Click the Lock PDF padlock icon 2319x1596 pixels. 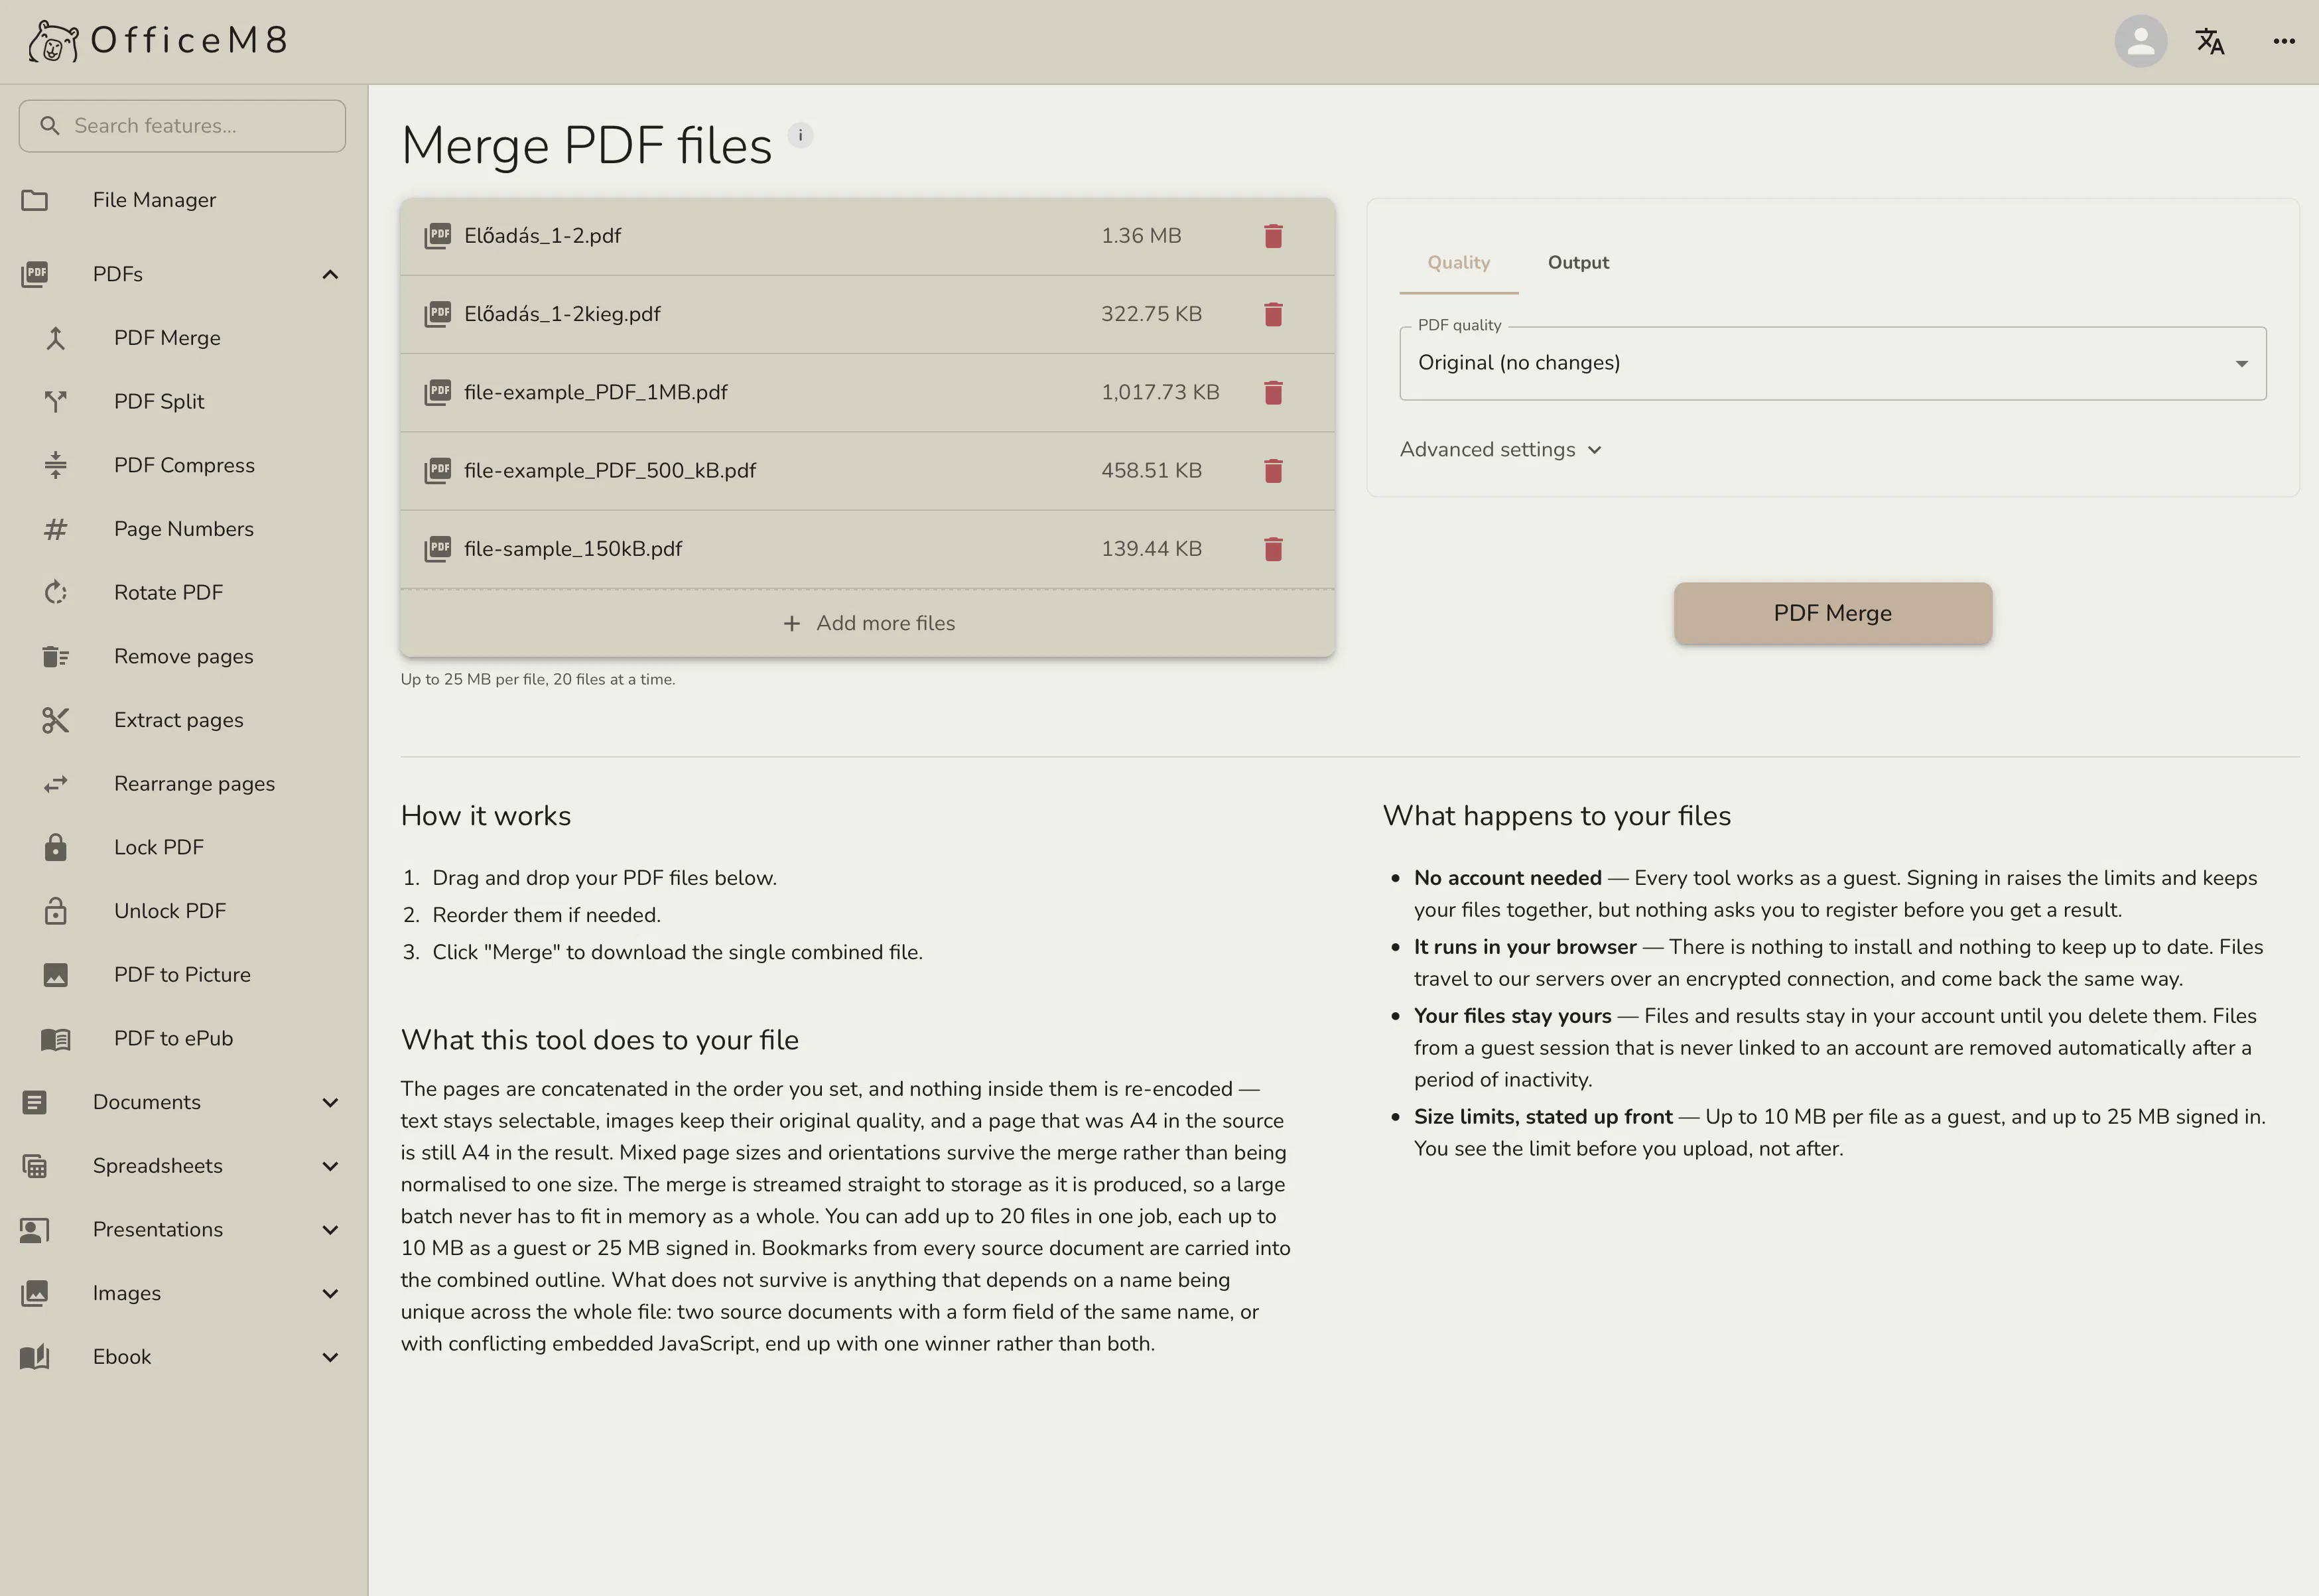(x=56, y=847)
